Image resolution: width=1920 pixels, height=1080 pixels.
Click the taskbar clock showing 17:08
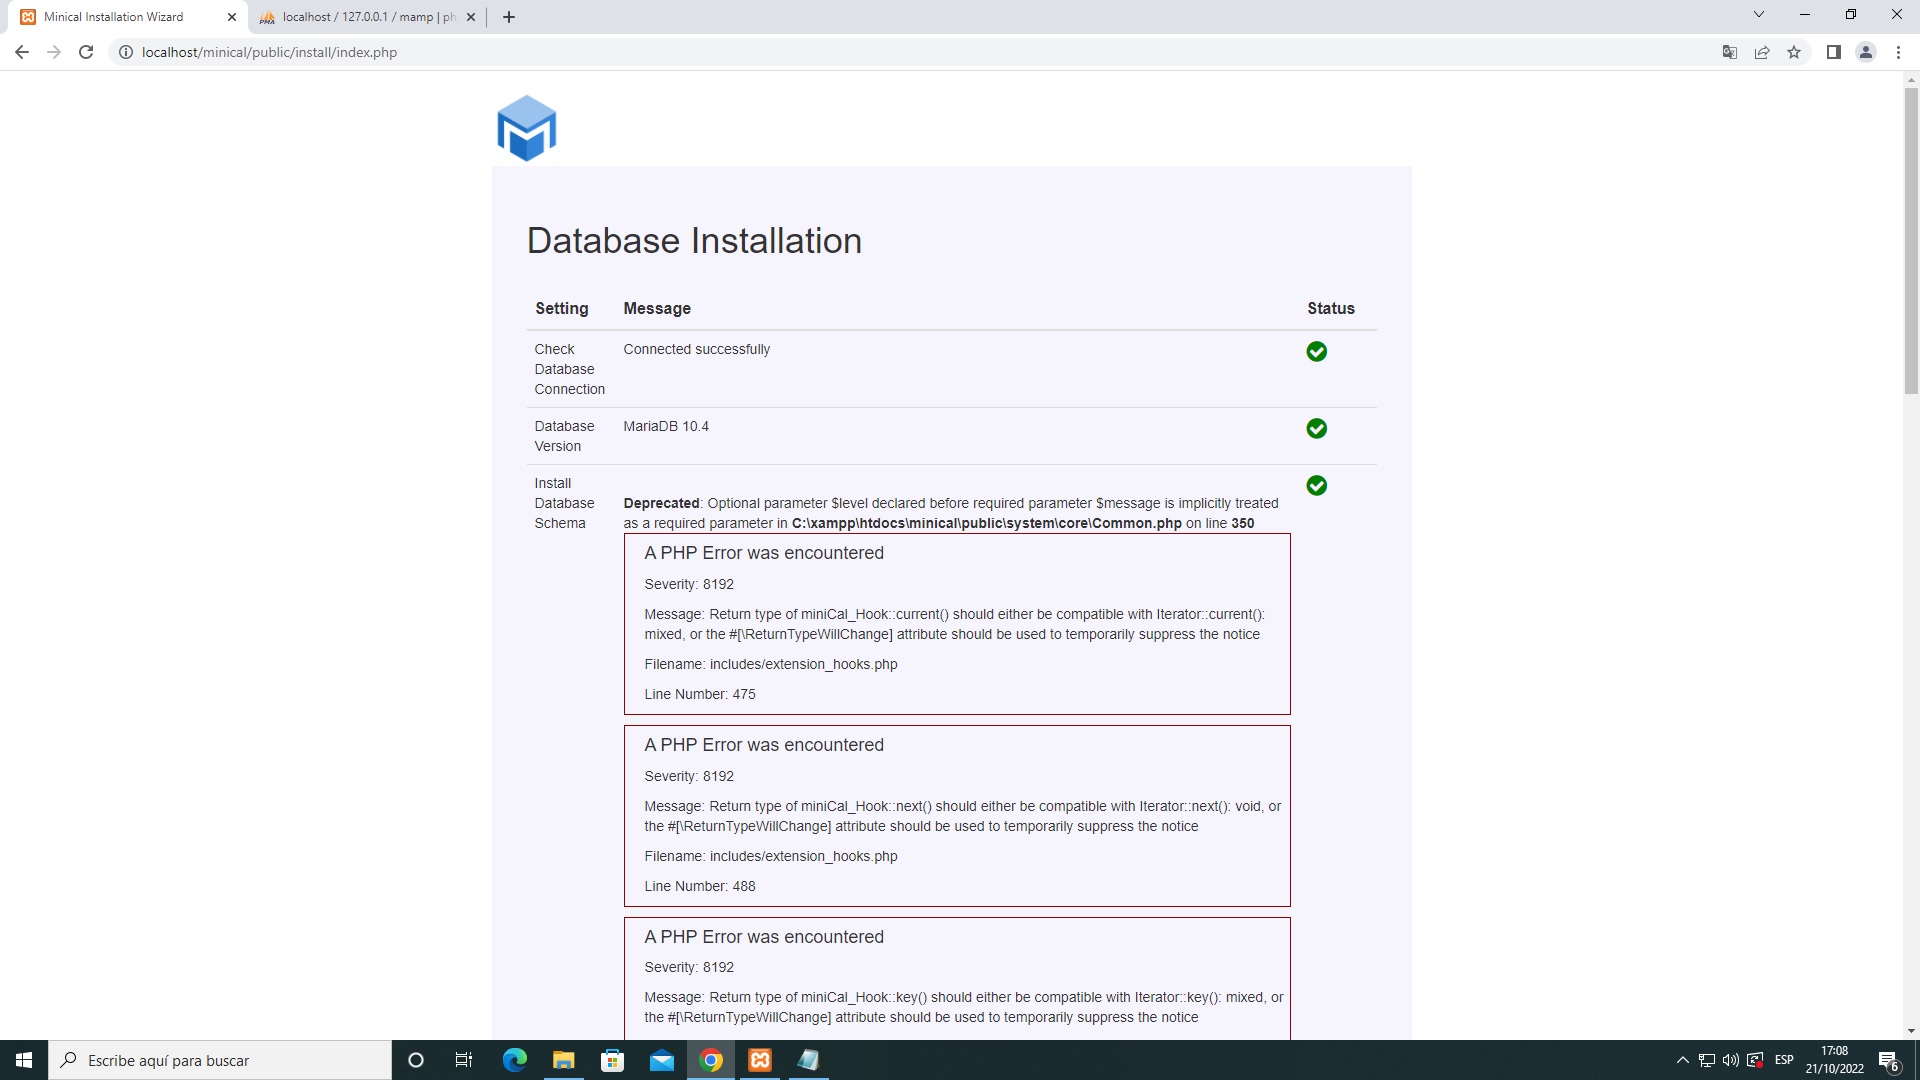1834,1060
